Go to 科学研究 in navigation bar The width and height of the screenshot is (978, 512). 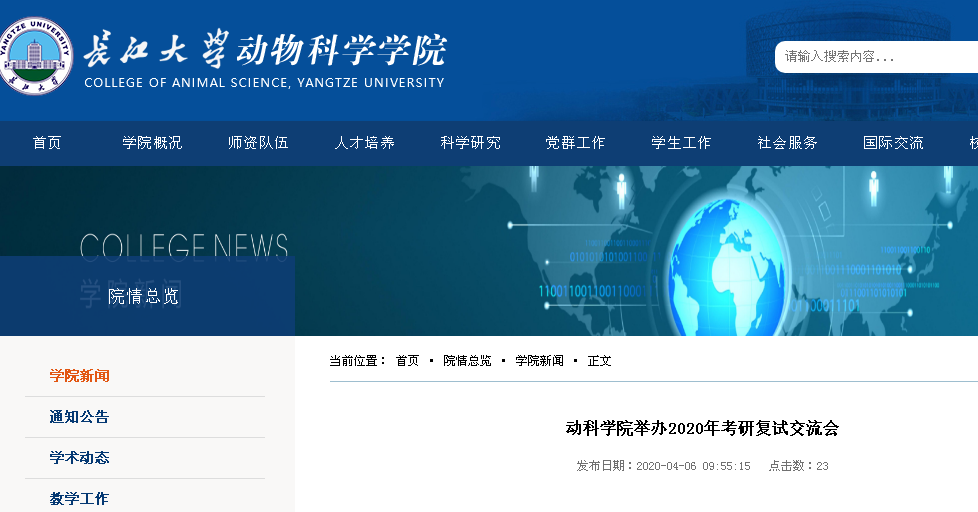[470, 143]
